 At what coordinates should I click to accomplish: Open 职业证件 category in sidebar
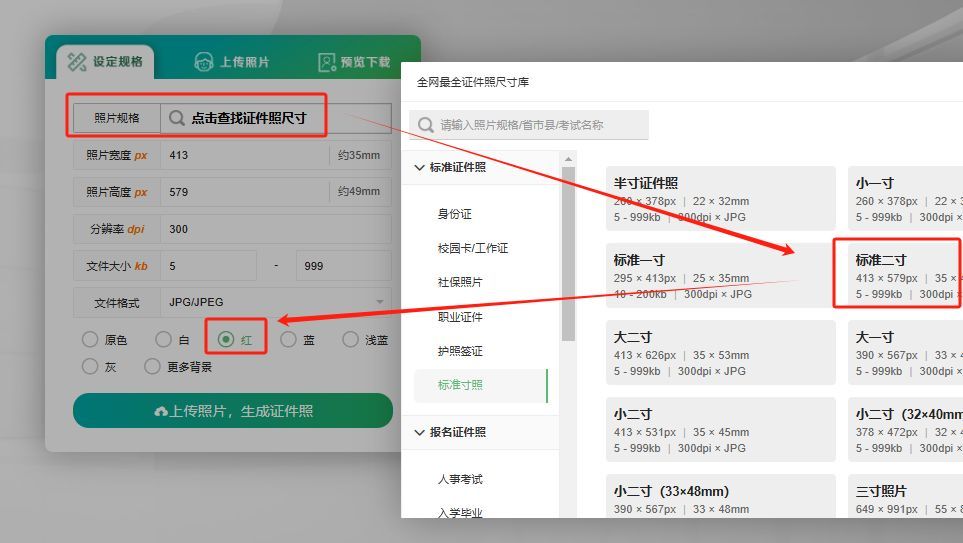tap(460, 317)
